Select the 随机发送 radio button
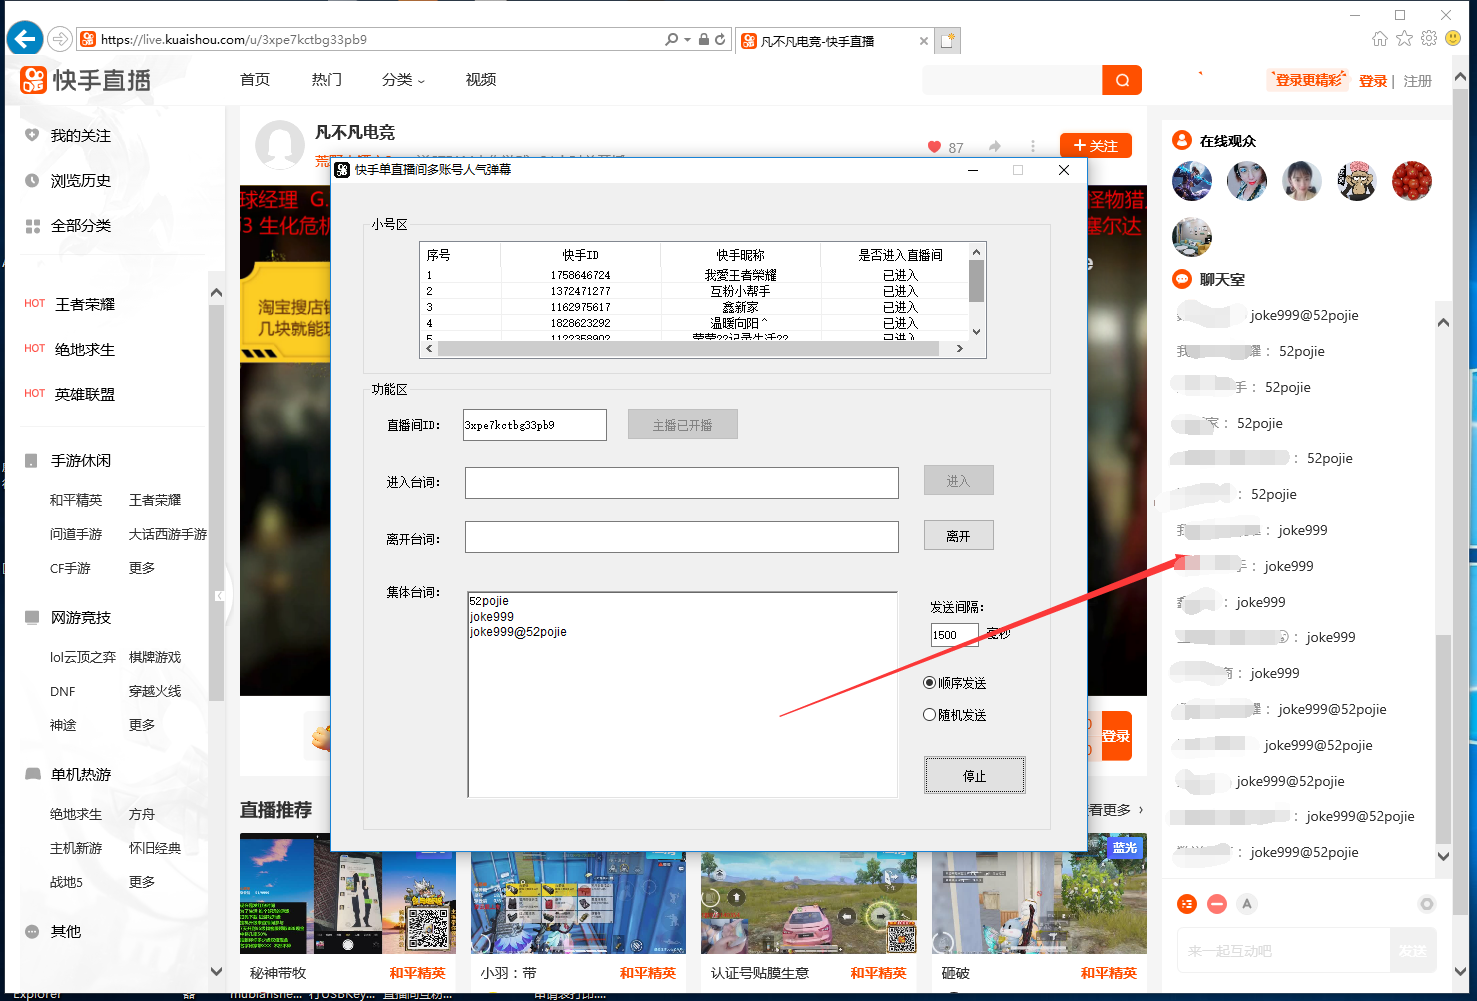1477x1001 pixels. 929,715
